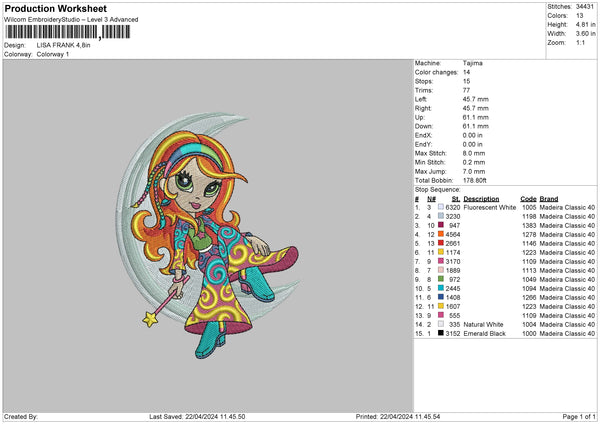Select thread code '1198'
Screen dimensions: 600x424
[529, 217]
